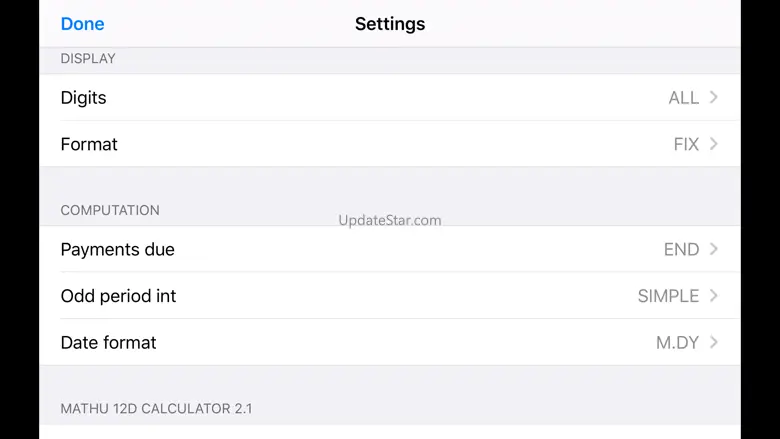Click the chevron next to FIX
Screen dimensions: 780x439
[714, 144]
